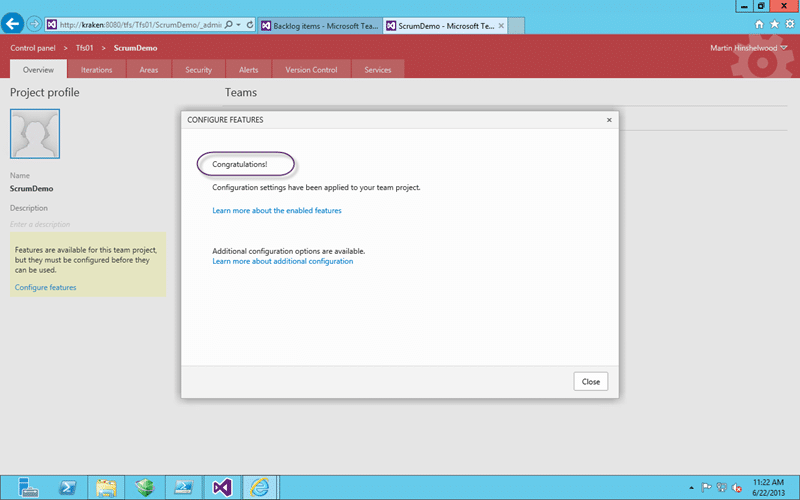Viewport: 800px width, 500px height.
Task: Open Favorites star icon
Action: point(774,24)
